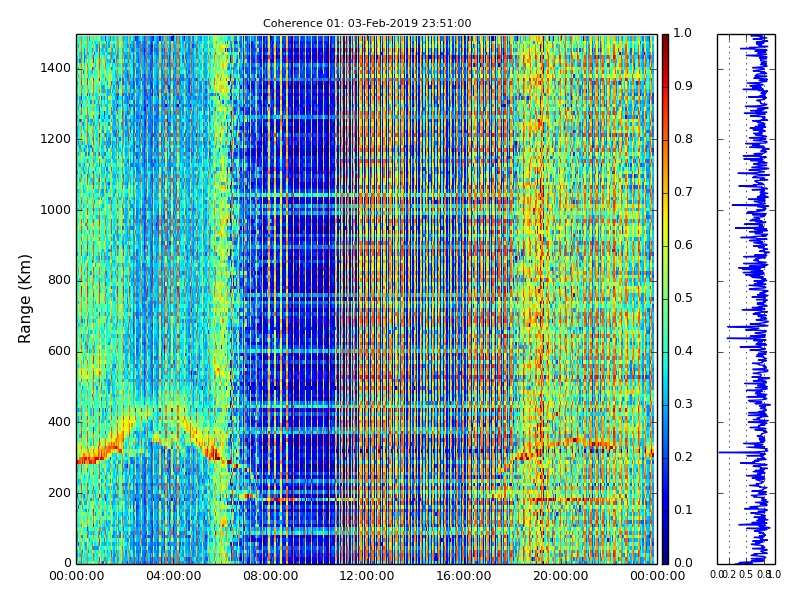Click the colorbar 0.6 label
Image resolution: width=800 pixels, height=600 pixels.
click(683, 245)
